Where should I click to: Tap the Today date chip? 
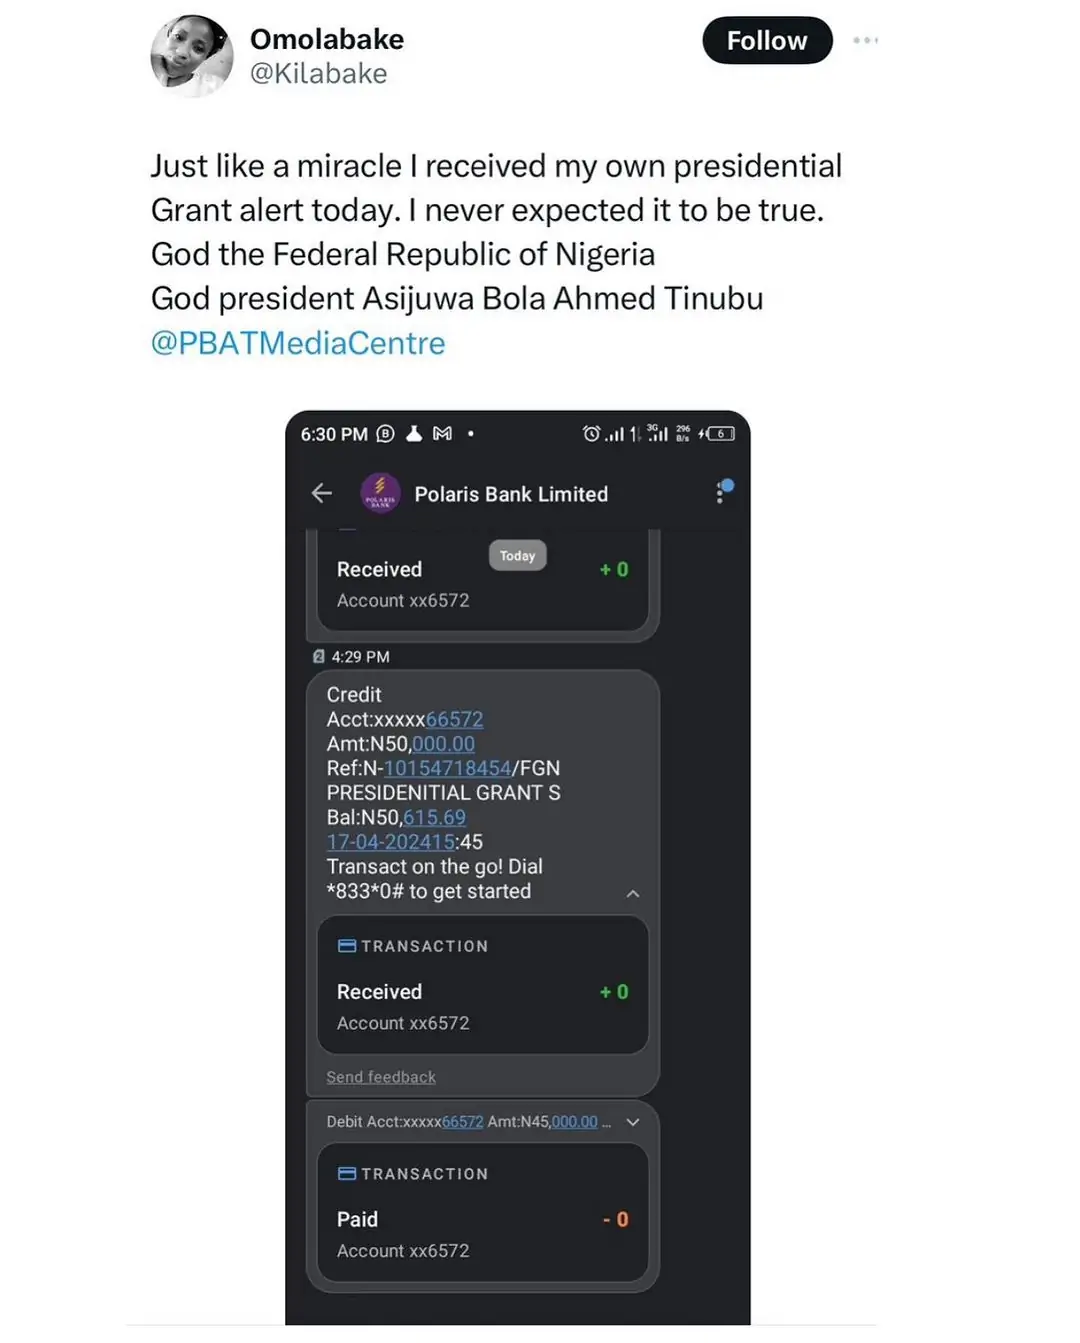(x=517, y=556)
